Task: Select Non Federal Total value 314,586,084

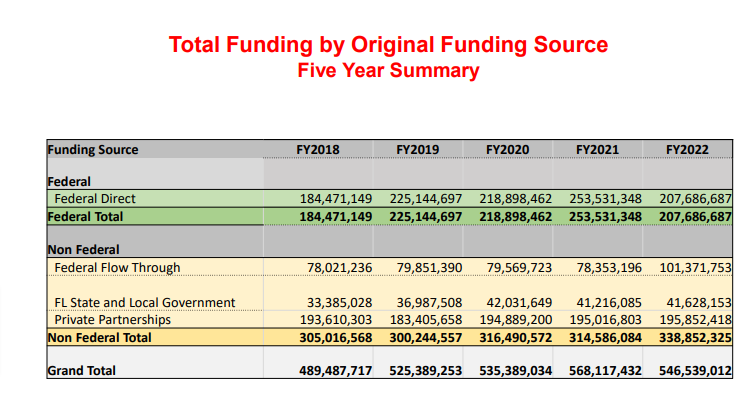Action: [x=605, y=338]
